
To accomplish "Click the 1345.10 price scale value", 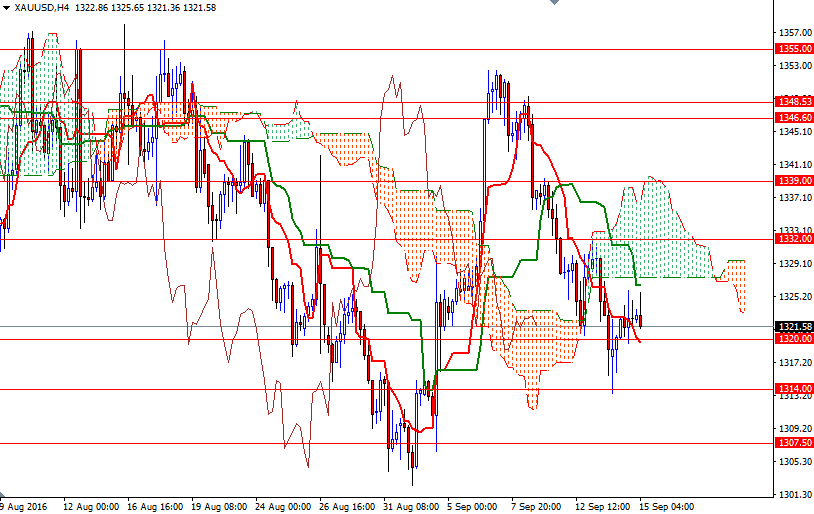I will coord(795,132).
